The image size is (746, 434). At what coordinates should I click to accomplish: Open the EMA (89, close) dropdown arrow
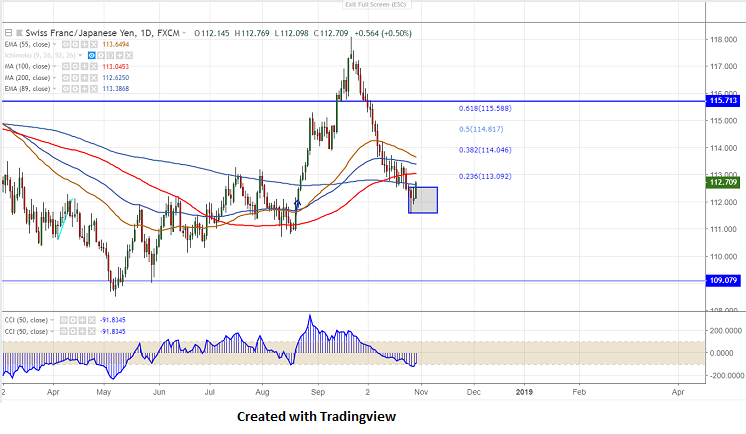55,89
